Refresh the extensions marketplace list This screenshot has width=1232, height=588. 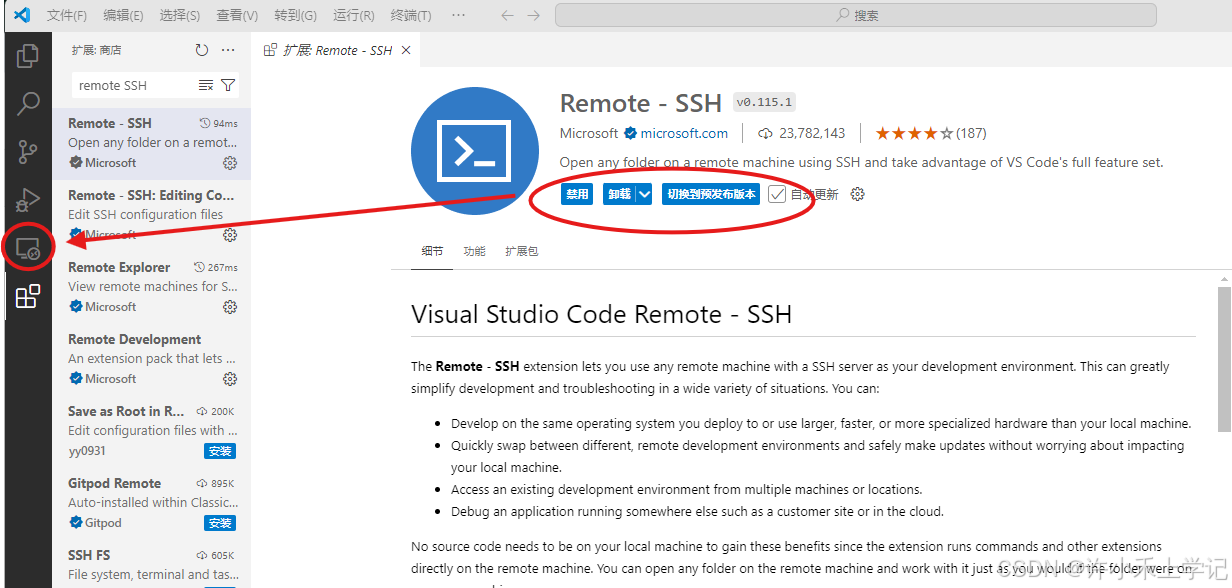click(202, 50)
